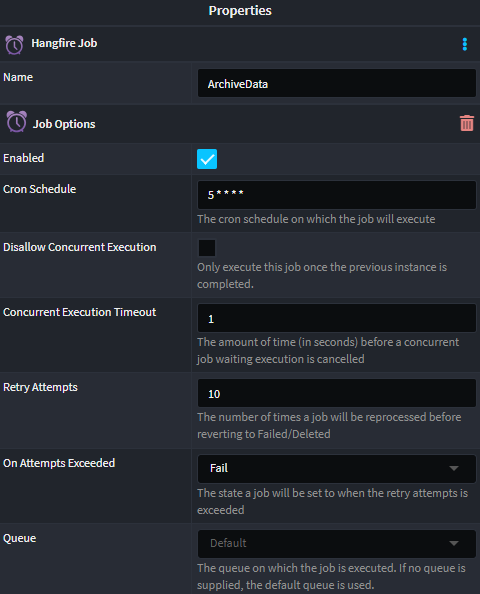Click the Cron Schedule property label

point(39,189)
